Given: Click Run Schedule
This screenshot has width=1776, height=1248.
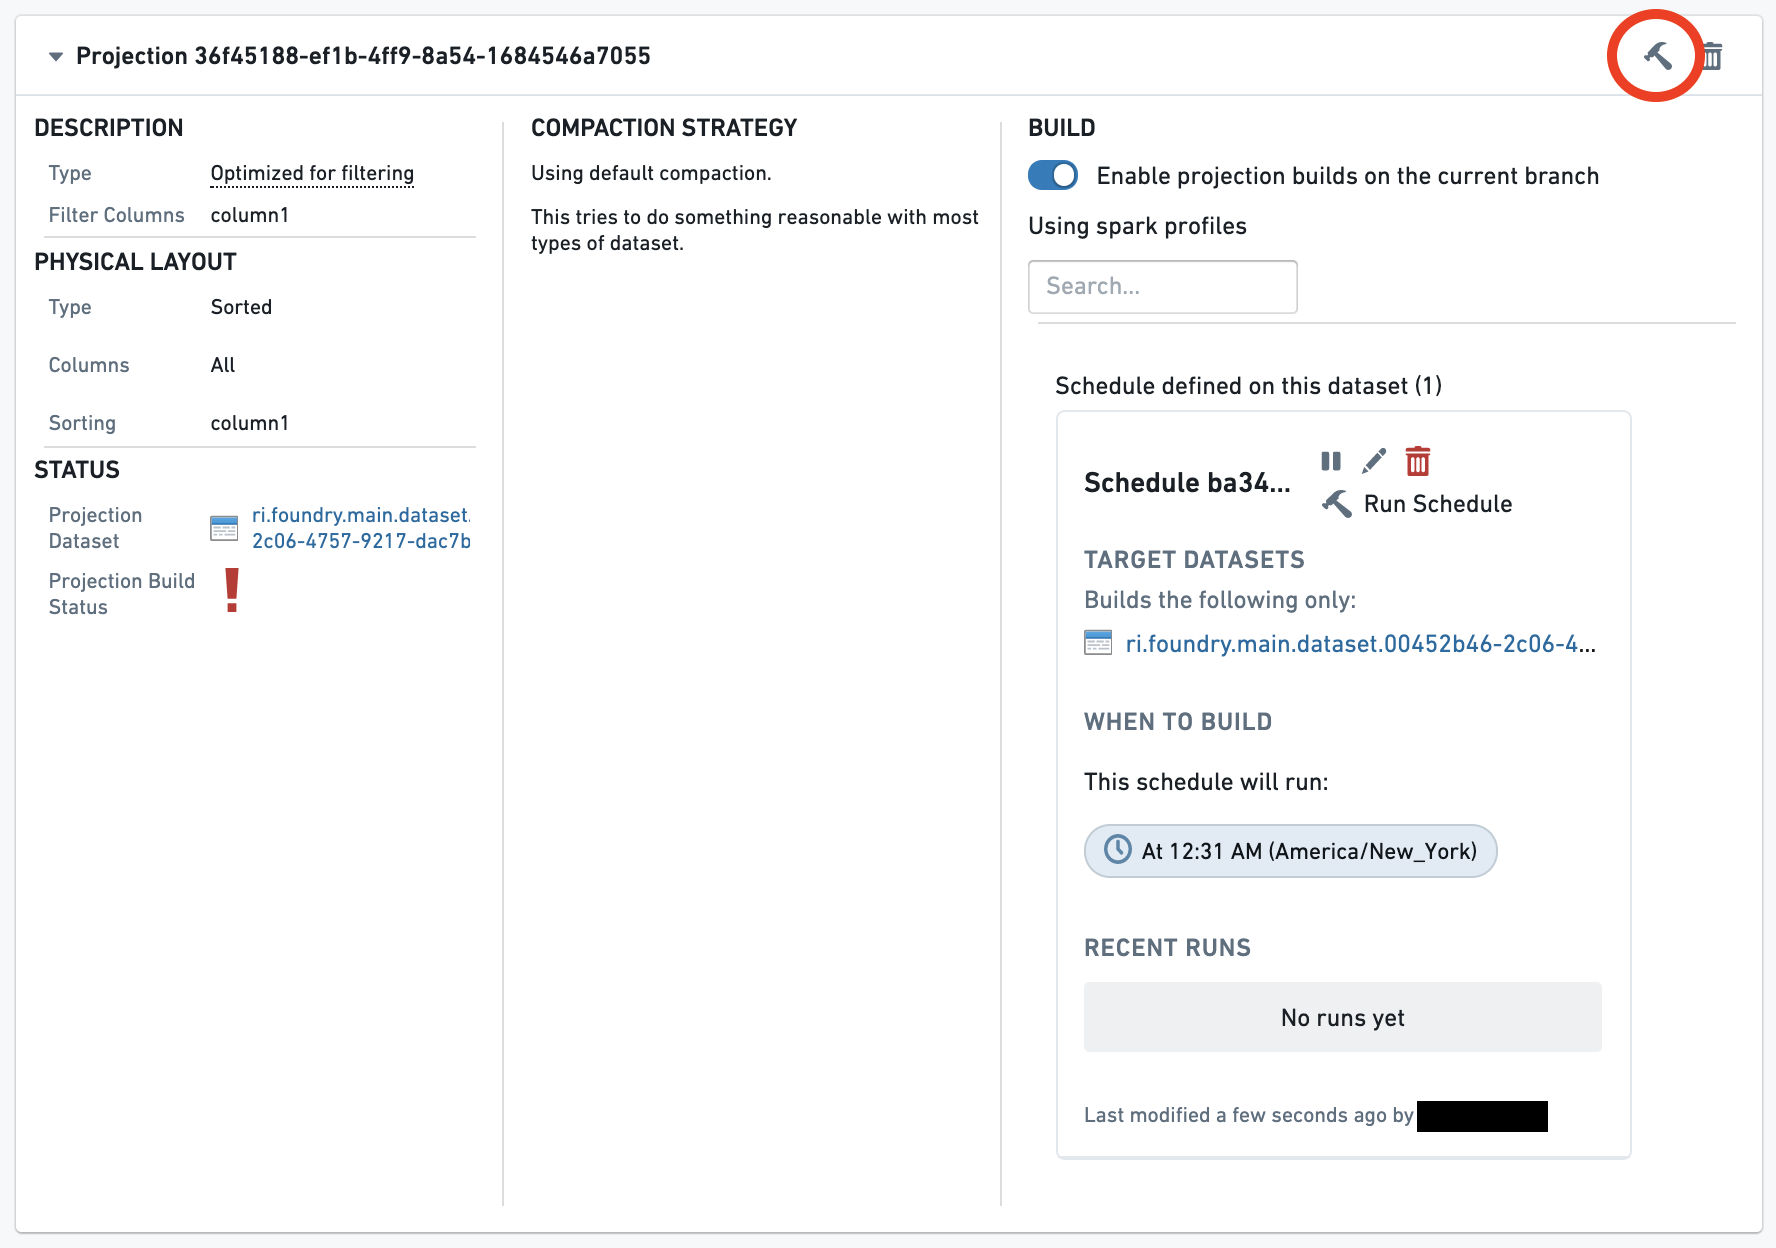Looking at the screenshot, I should 1417,504.
